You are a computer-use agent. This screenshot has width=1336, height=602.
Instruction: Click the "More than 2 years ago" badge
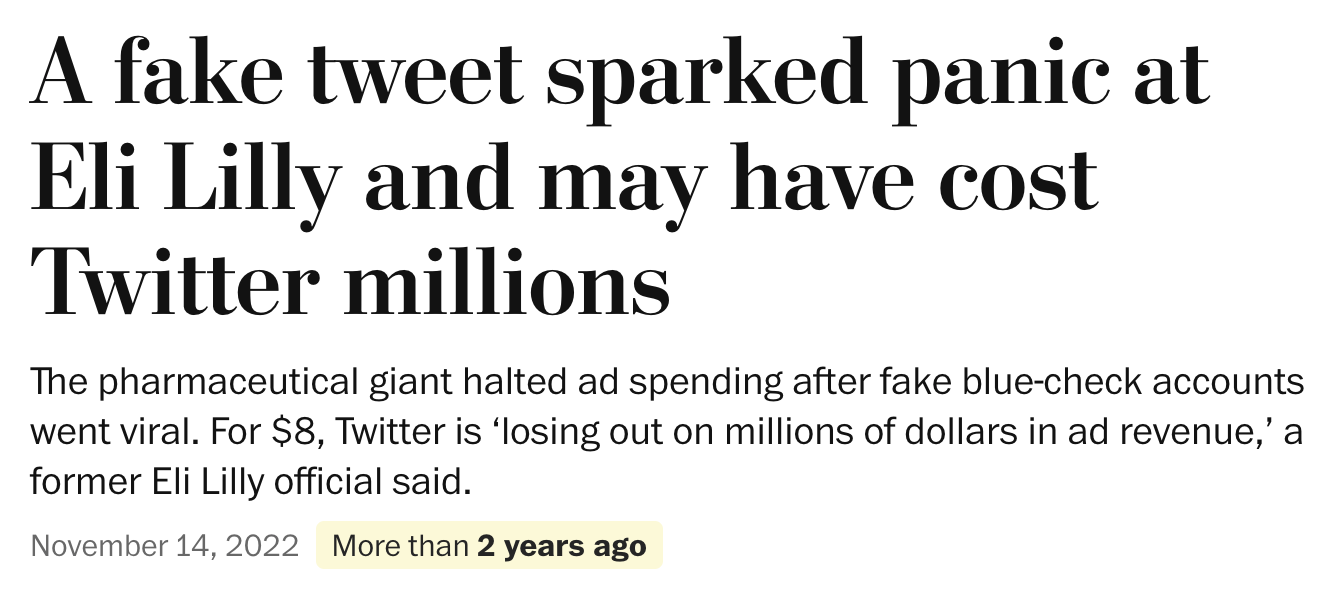coord(489,546)
